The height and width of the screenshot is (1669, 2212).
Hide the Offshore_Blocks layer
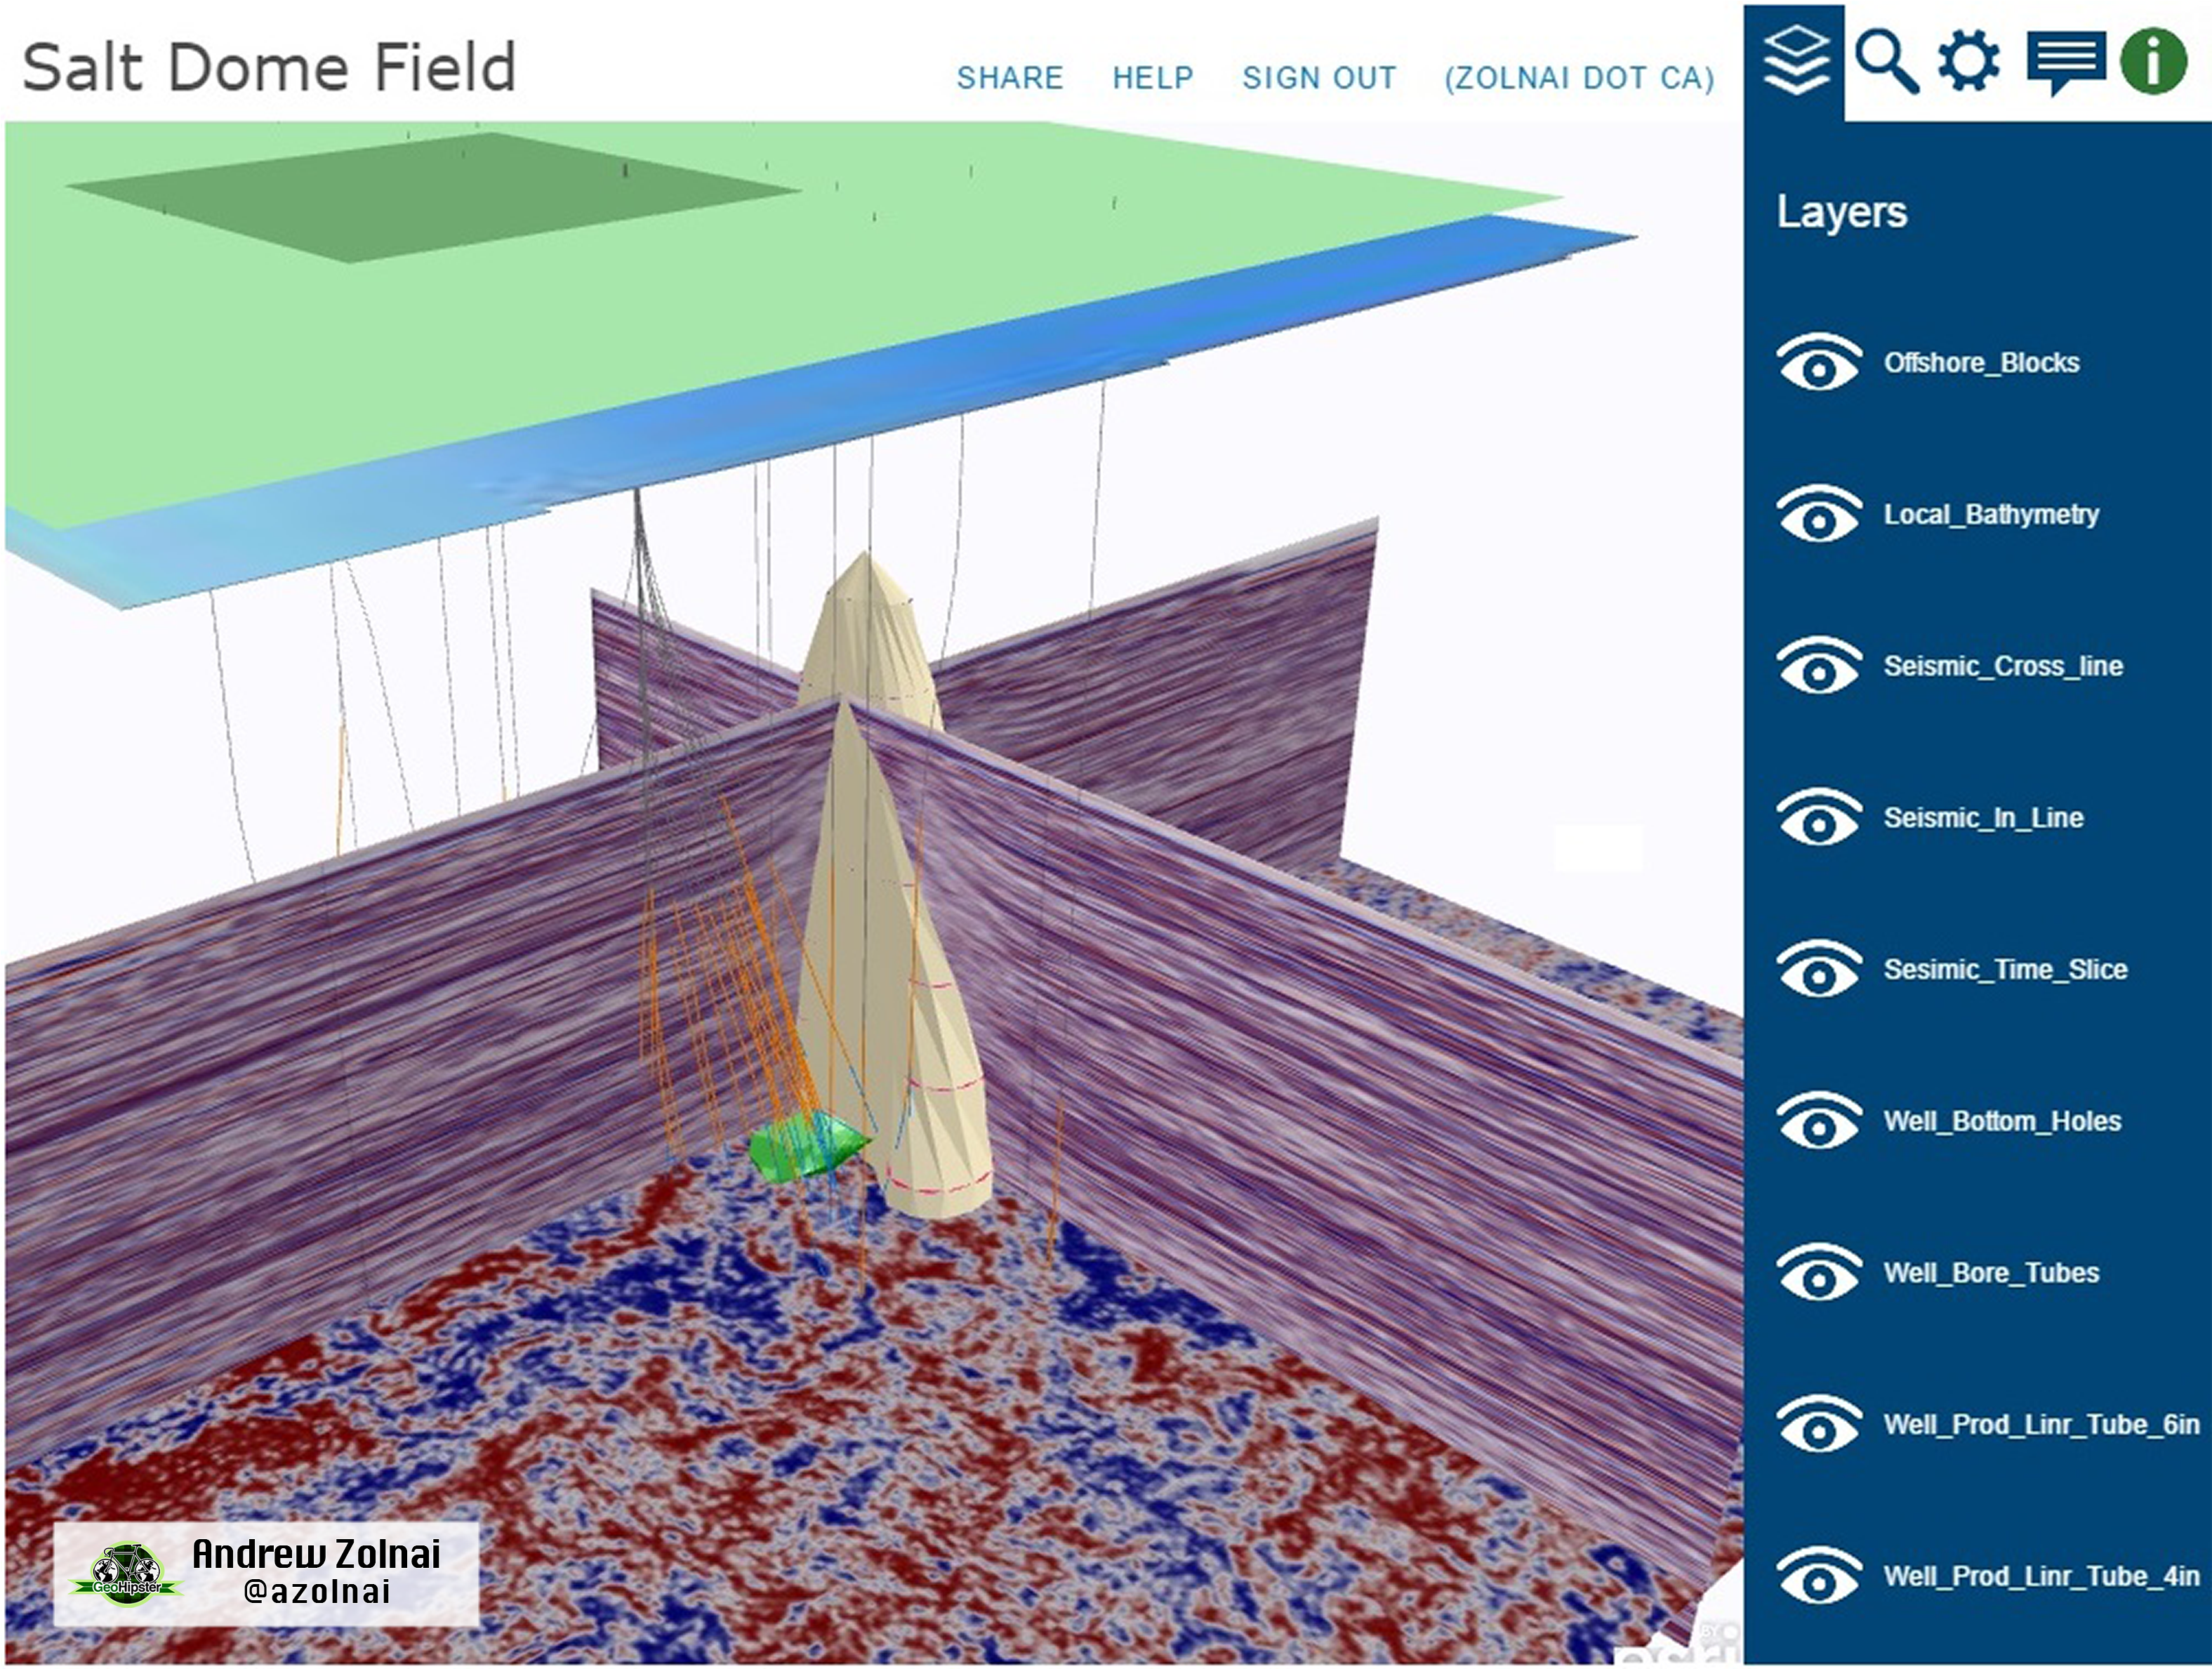point(1819,362)
